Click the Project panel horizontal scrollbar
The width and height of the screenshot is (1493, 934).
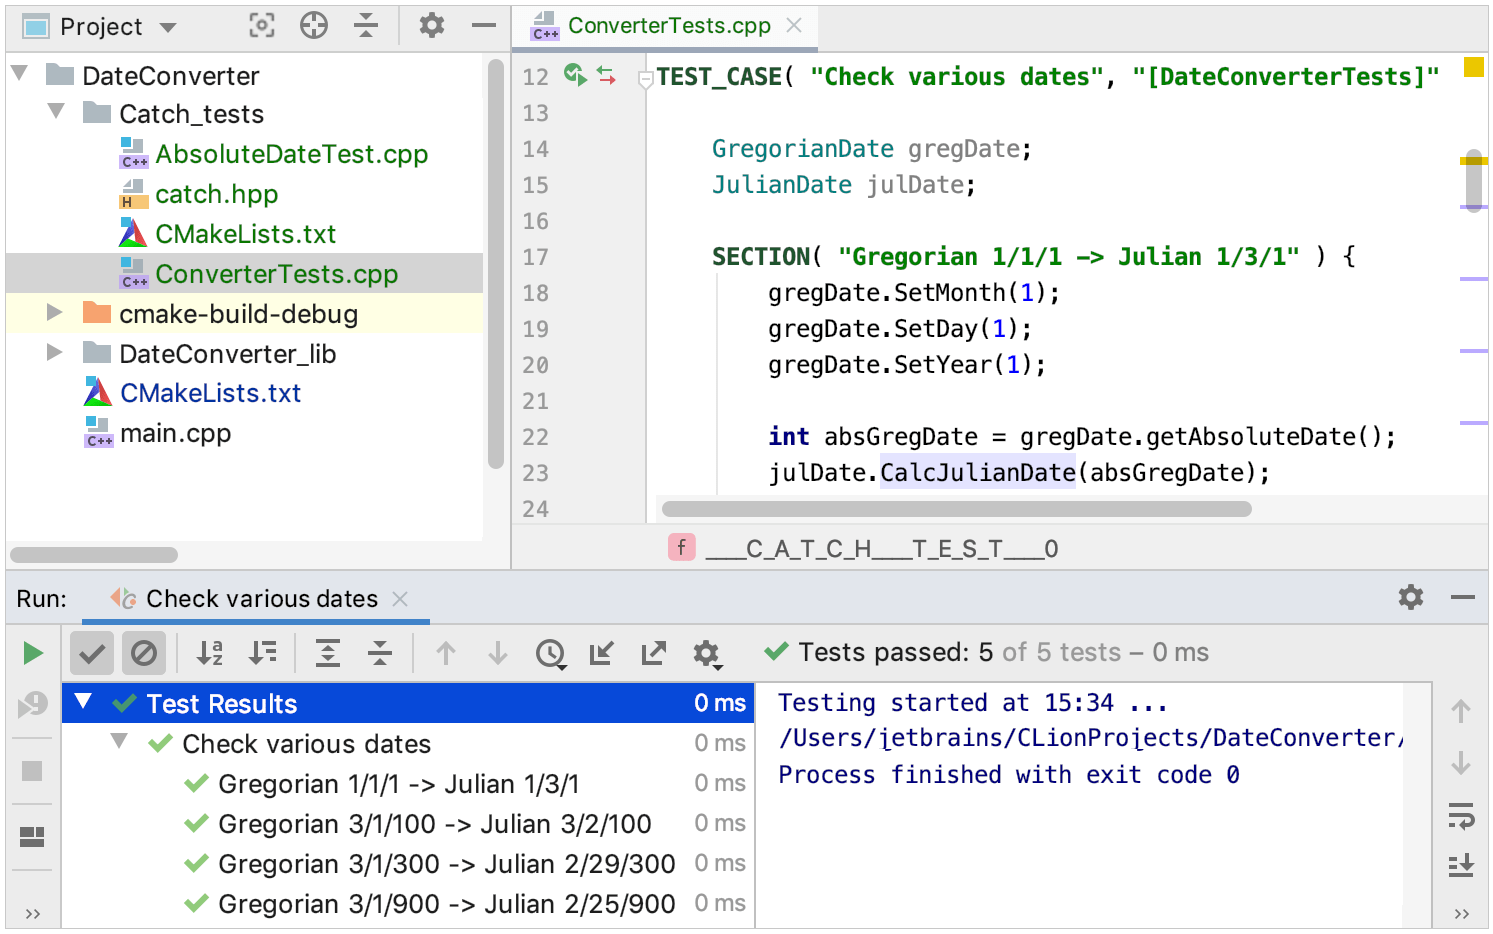pos(94,554)
